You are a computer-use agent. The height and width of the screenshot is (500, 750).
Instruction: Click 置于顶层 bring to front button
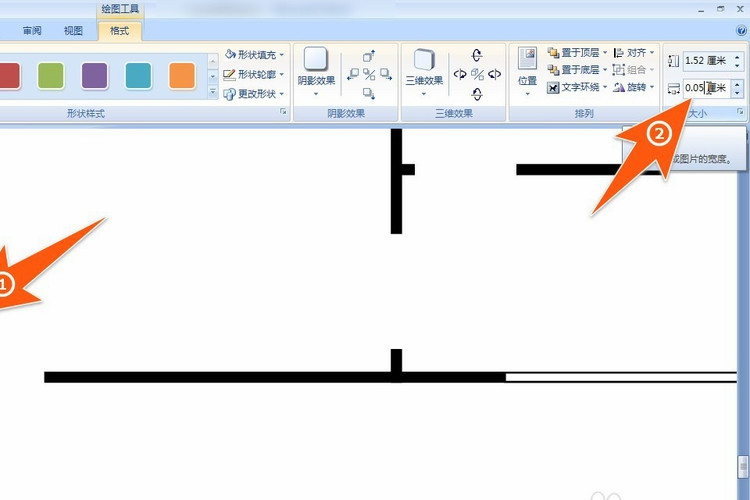(x=574, y=52)
